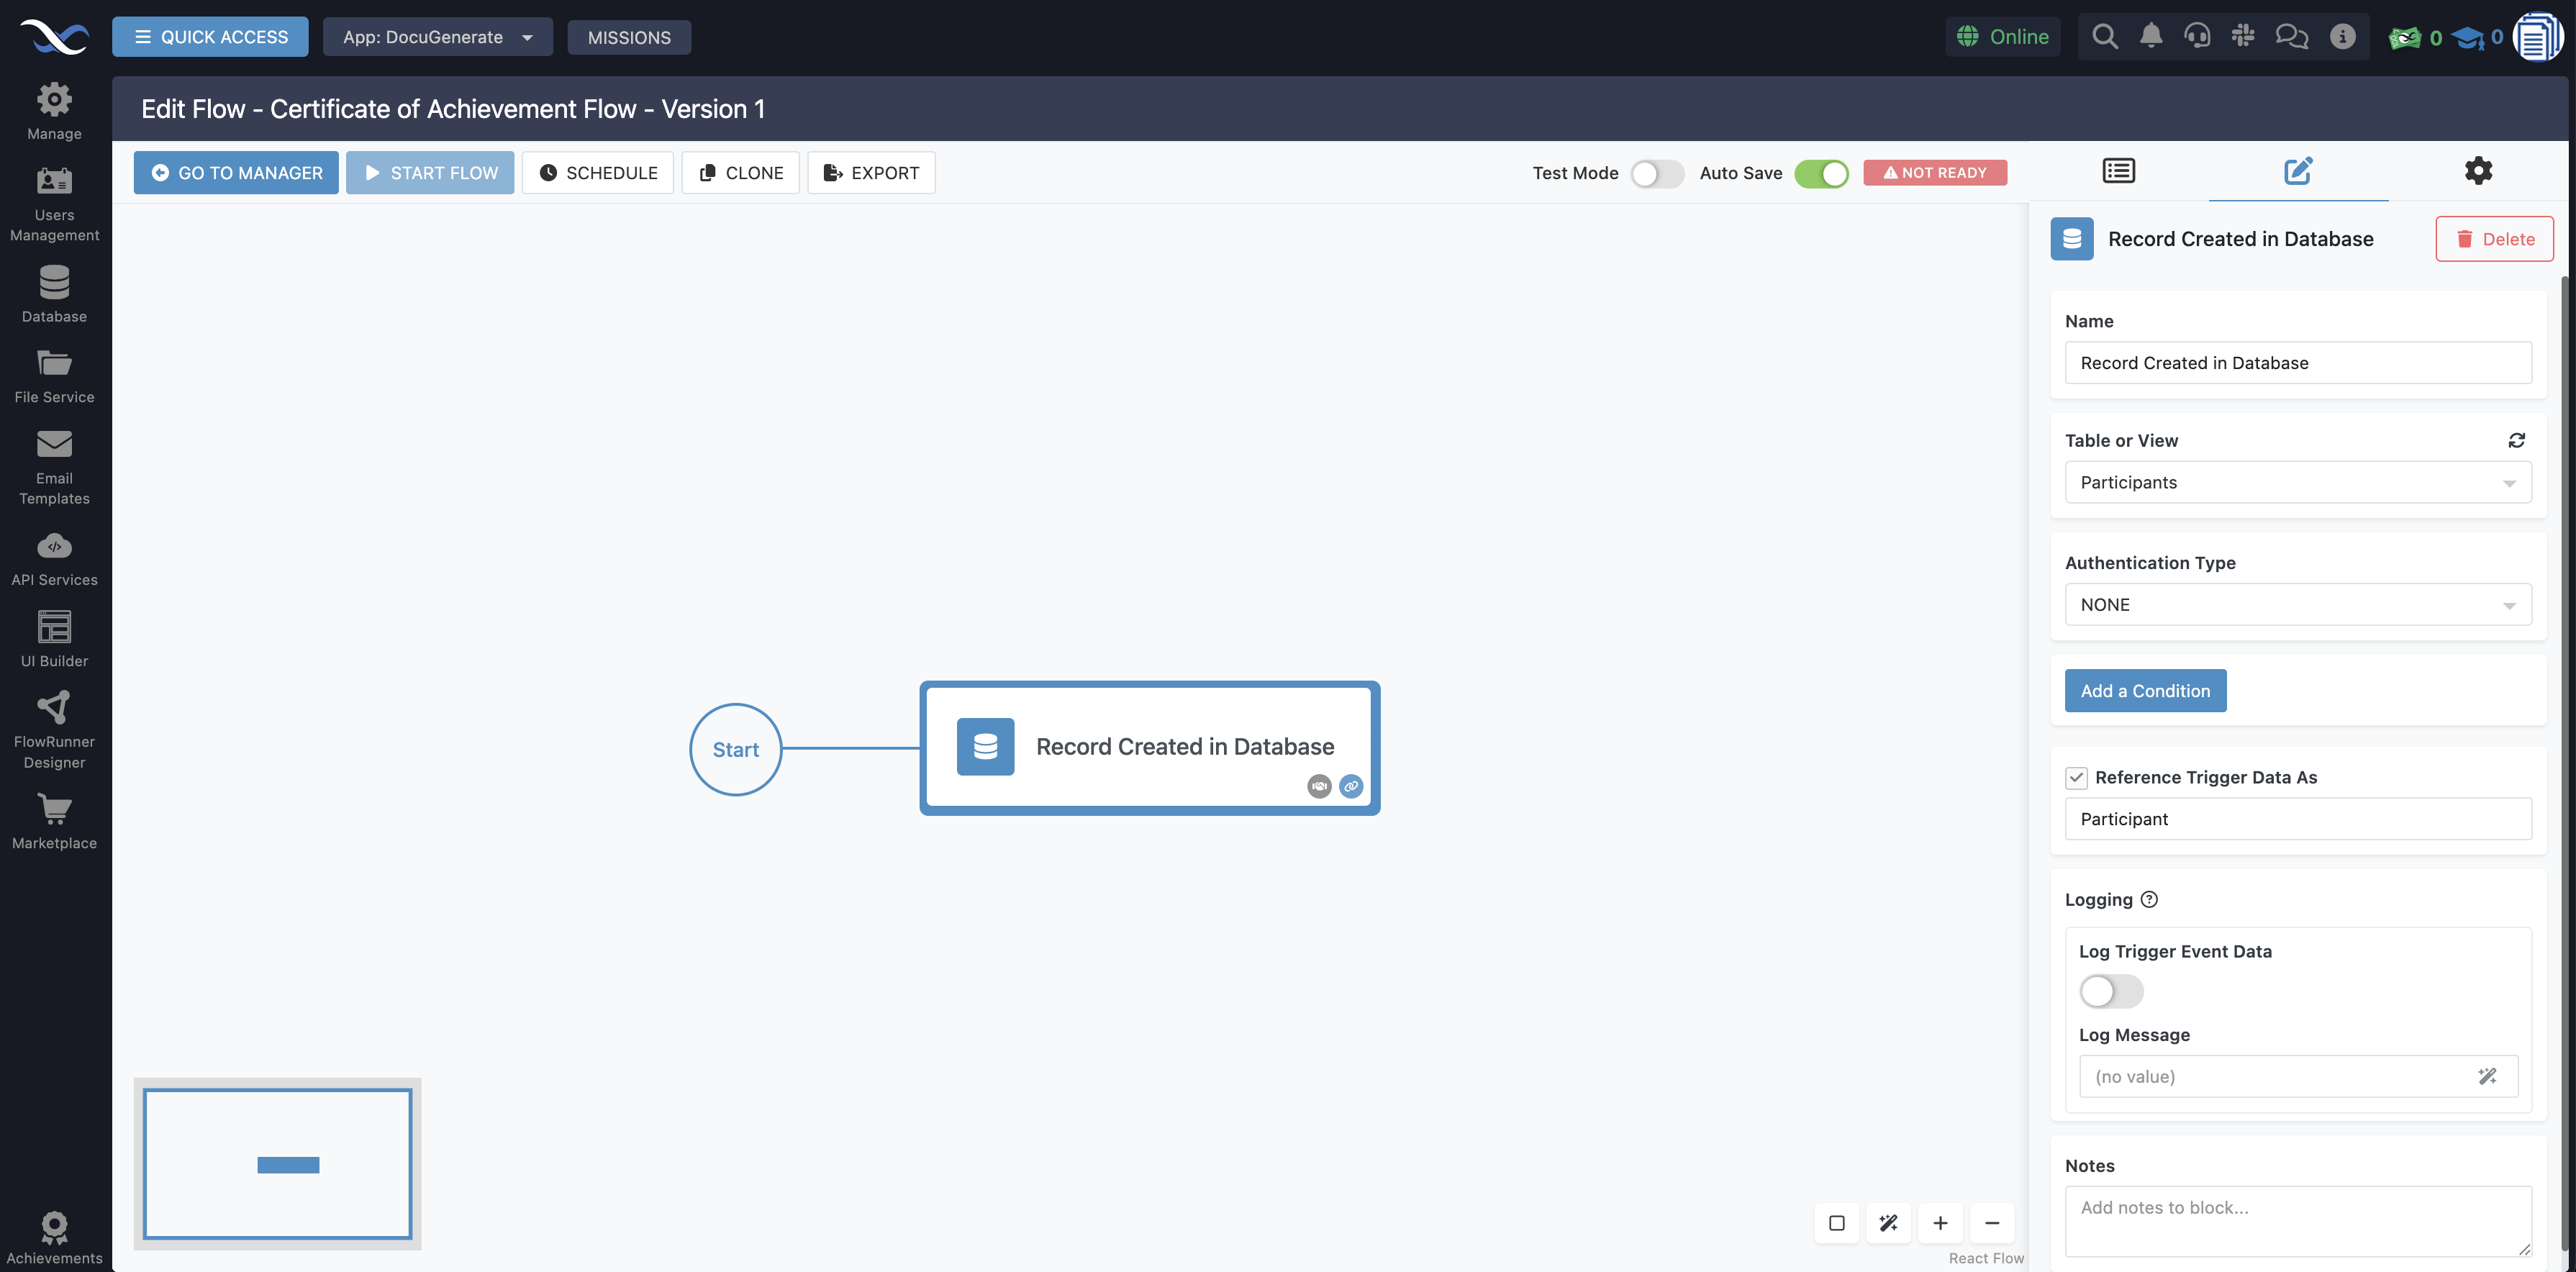Click the Slack icon in the top bar
The image size is (2576, 1272).
2243,36
